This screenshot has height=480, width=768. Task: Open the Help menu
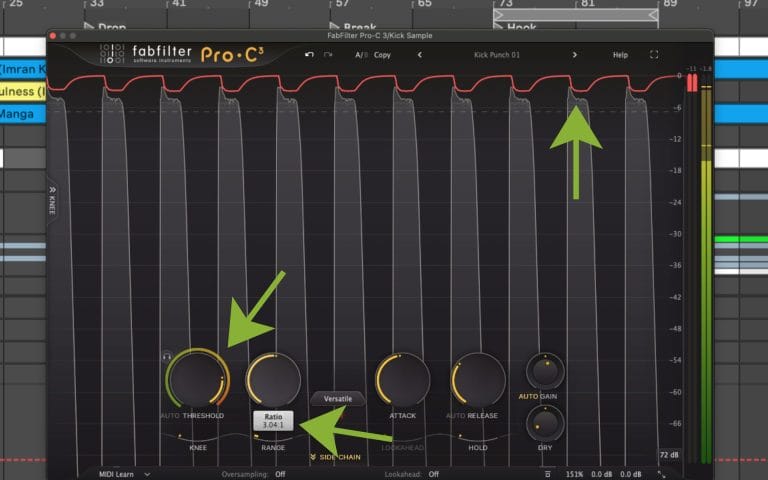(620, 55)
